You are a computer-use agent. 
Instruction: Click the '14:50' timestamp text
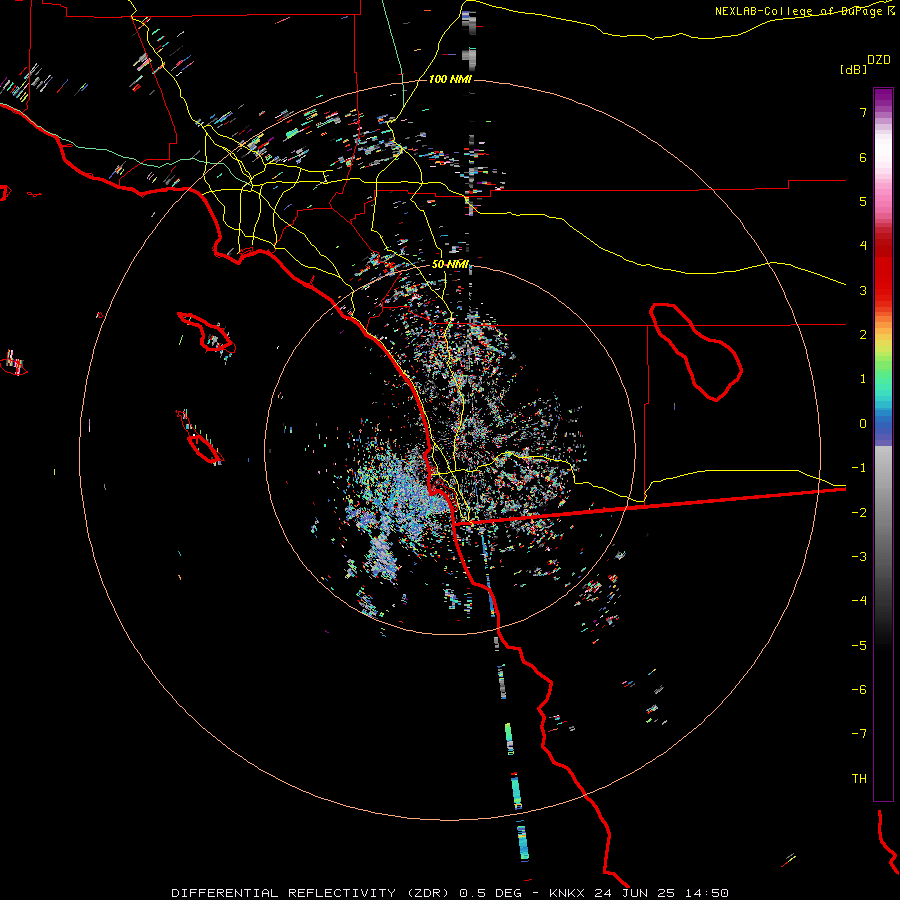pyautogui.click(x=707, y=893)
